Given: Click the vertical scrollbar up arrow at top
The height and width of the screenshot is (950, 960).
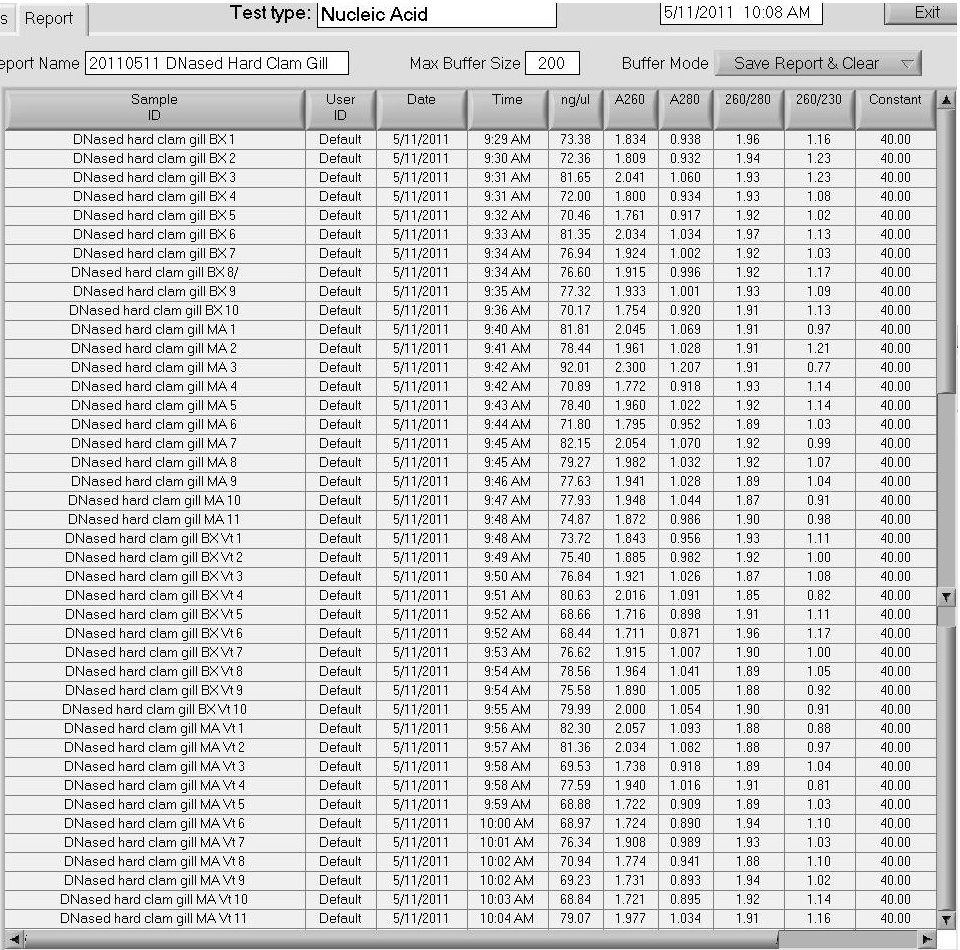Looking at the screenshot, I should coord(946,100).
